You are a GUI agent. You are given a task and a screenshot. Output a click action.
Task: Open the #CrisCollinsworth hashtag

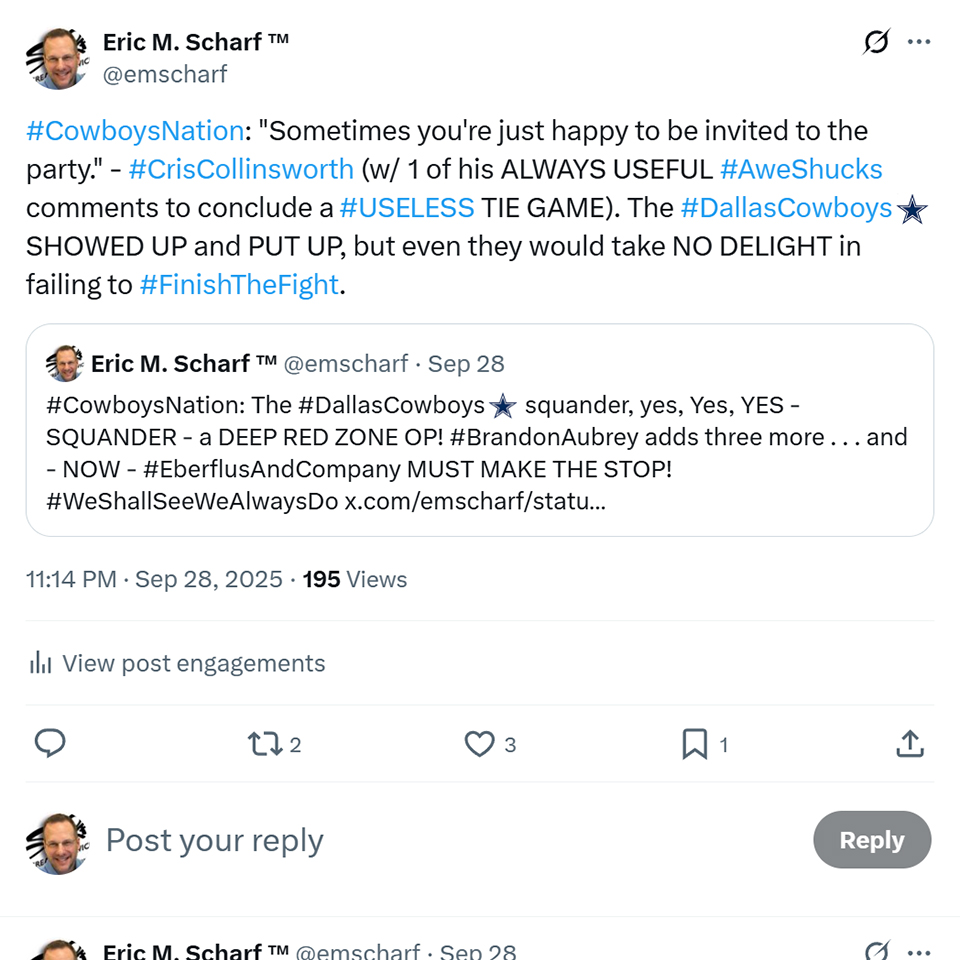coord(241,169)
